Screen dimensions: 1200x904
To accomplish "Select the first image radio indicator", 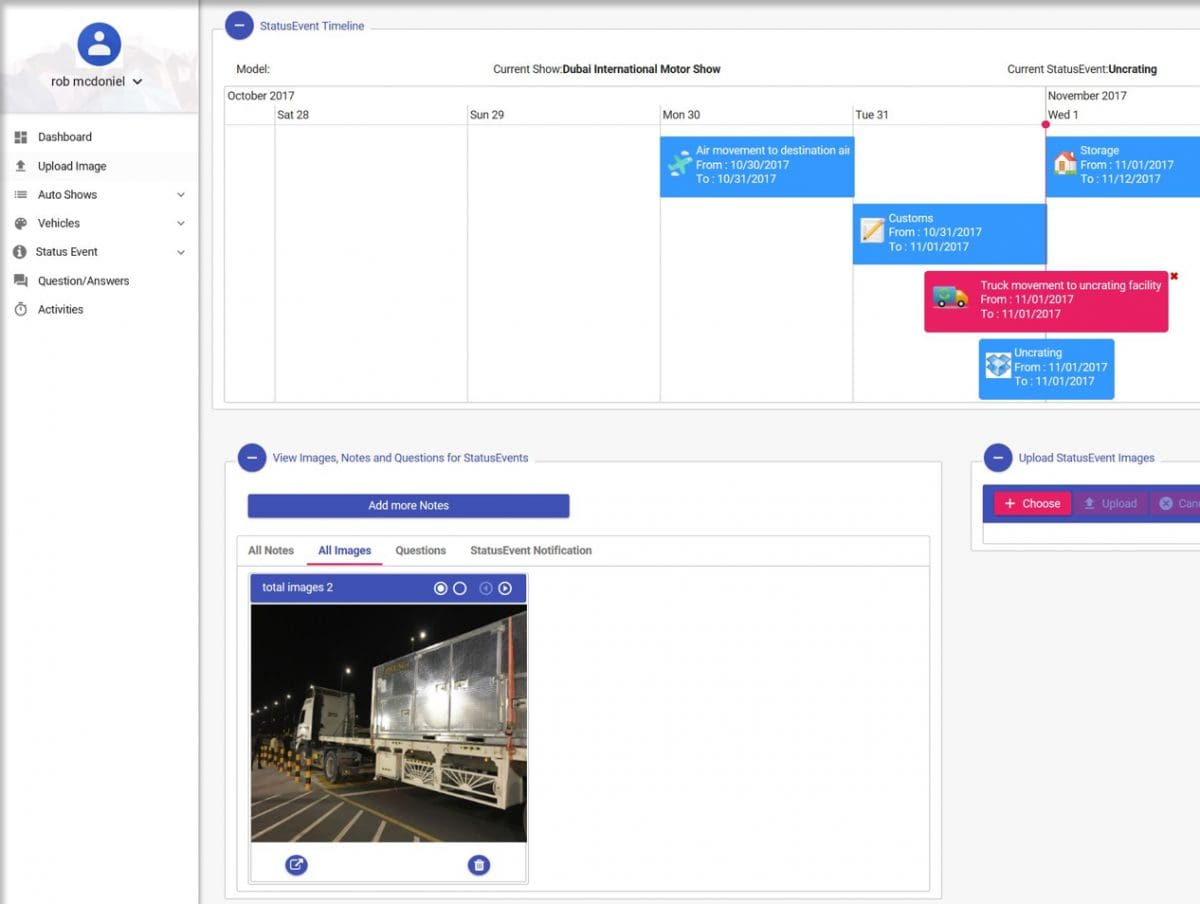I will tap(440, 588).
